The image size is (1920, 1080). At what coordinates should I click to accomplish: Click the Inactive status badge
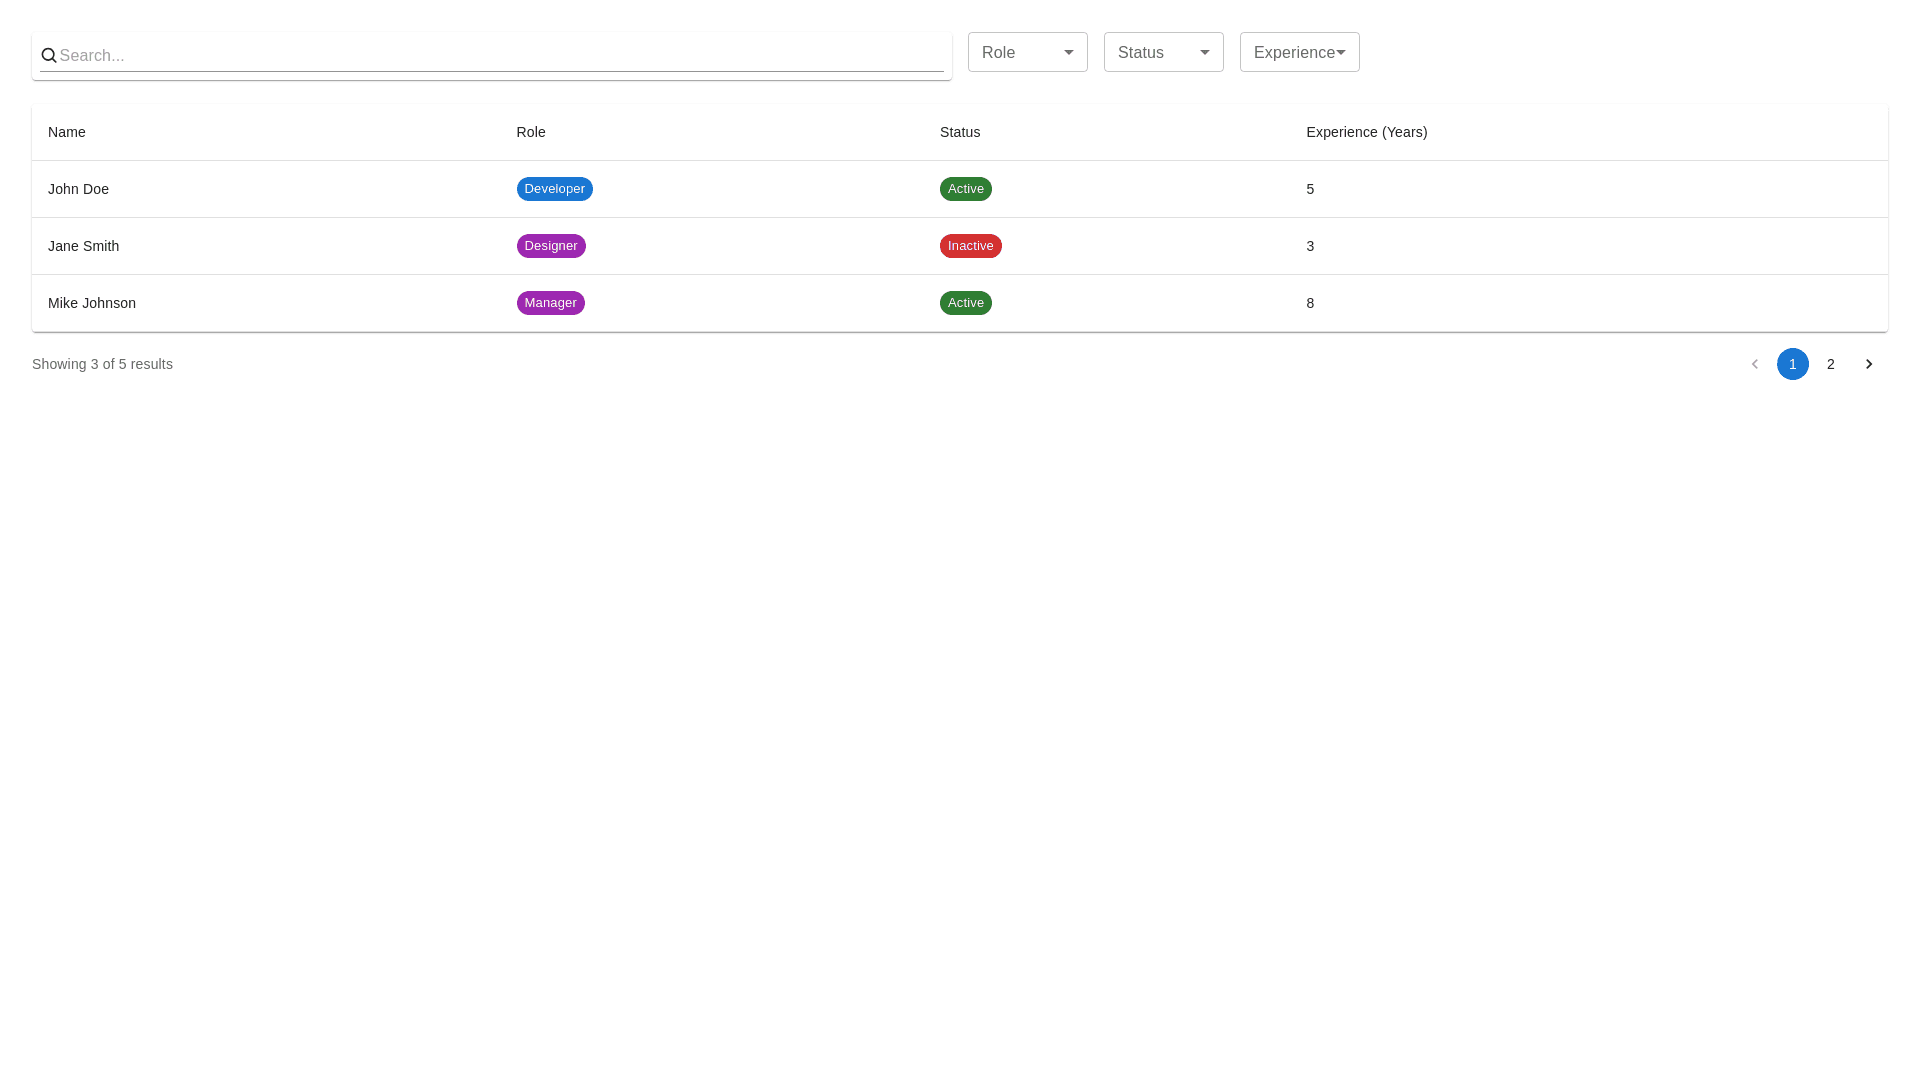point(970,246)
